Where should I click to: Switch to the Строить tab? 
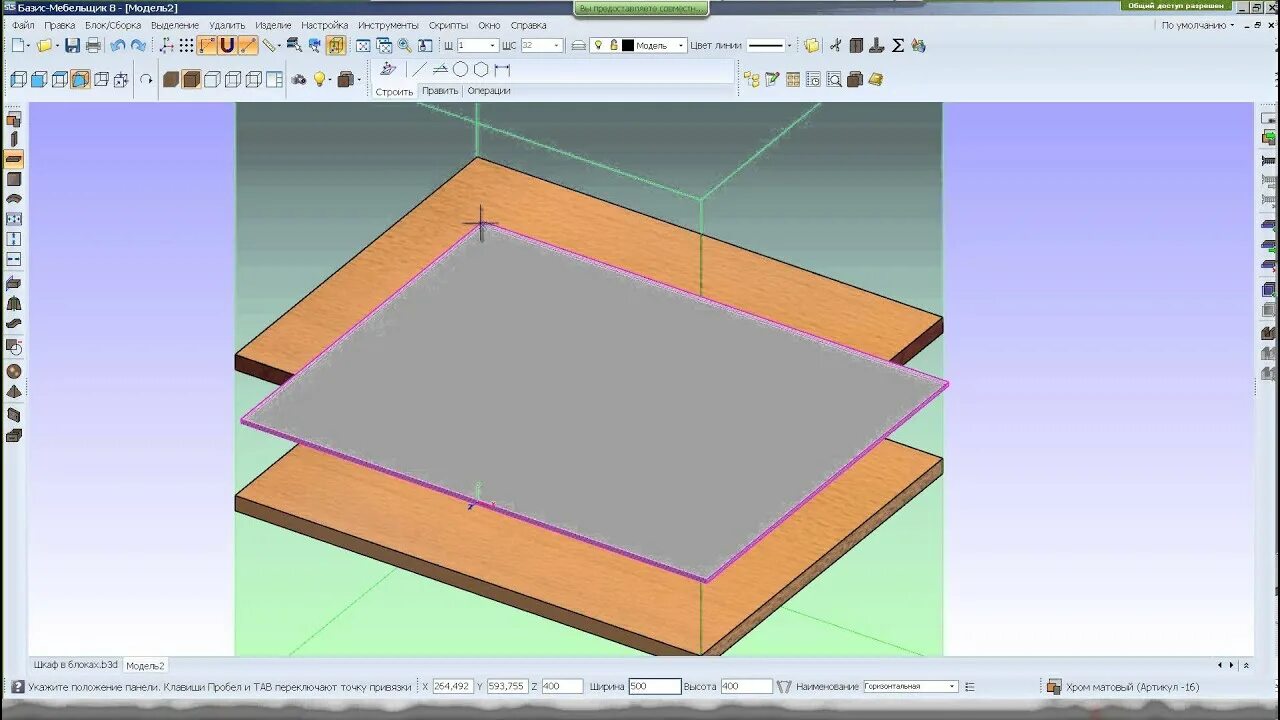pyautogui.click(x=394, y=91)
